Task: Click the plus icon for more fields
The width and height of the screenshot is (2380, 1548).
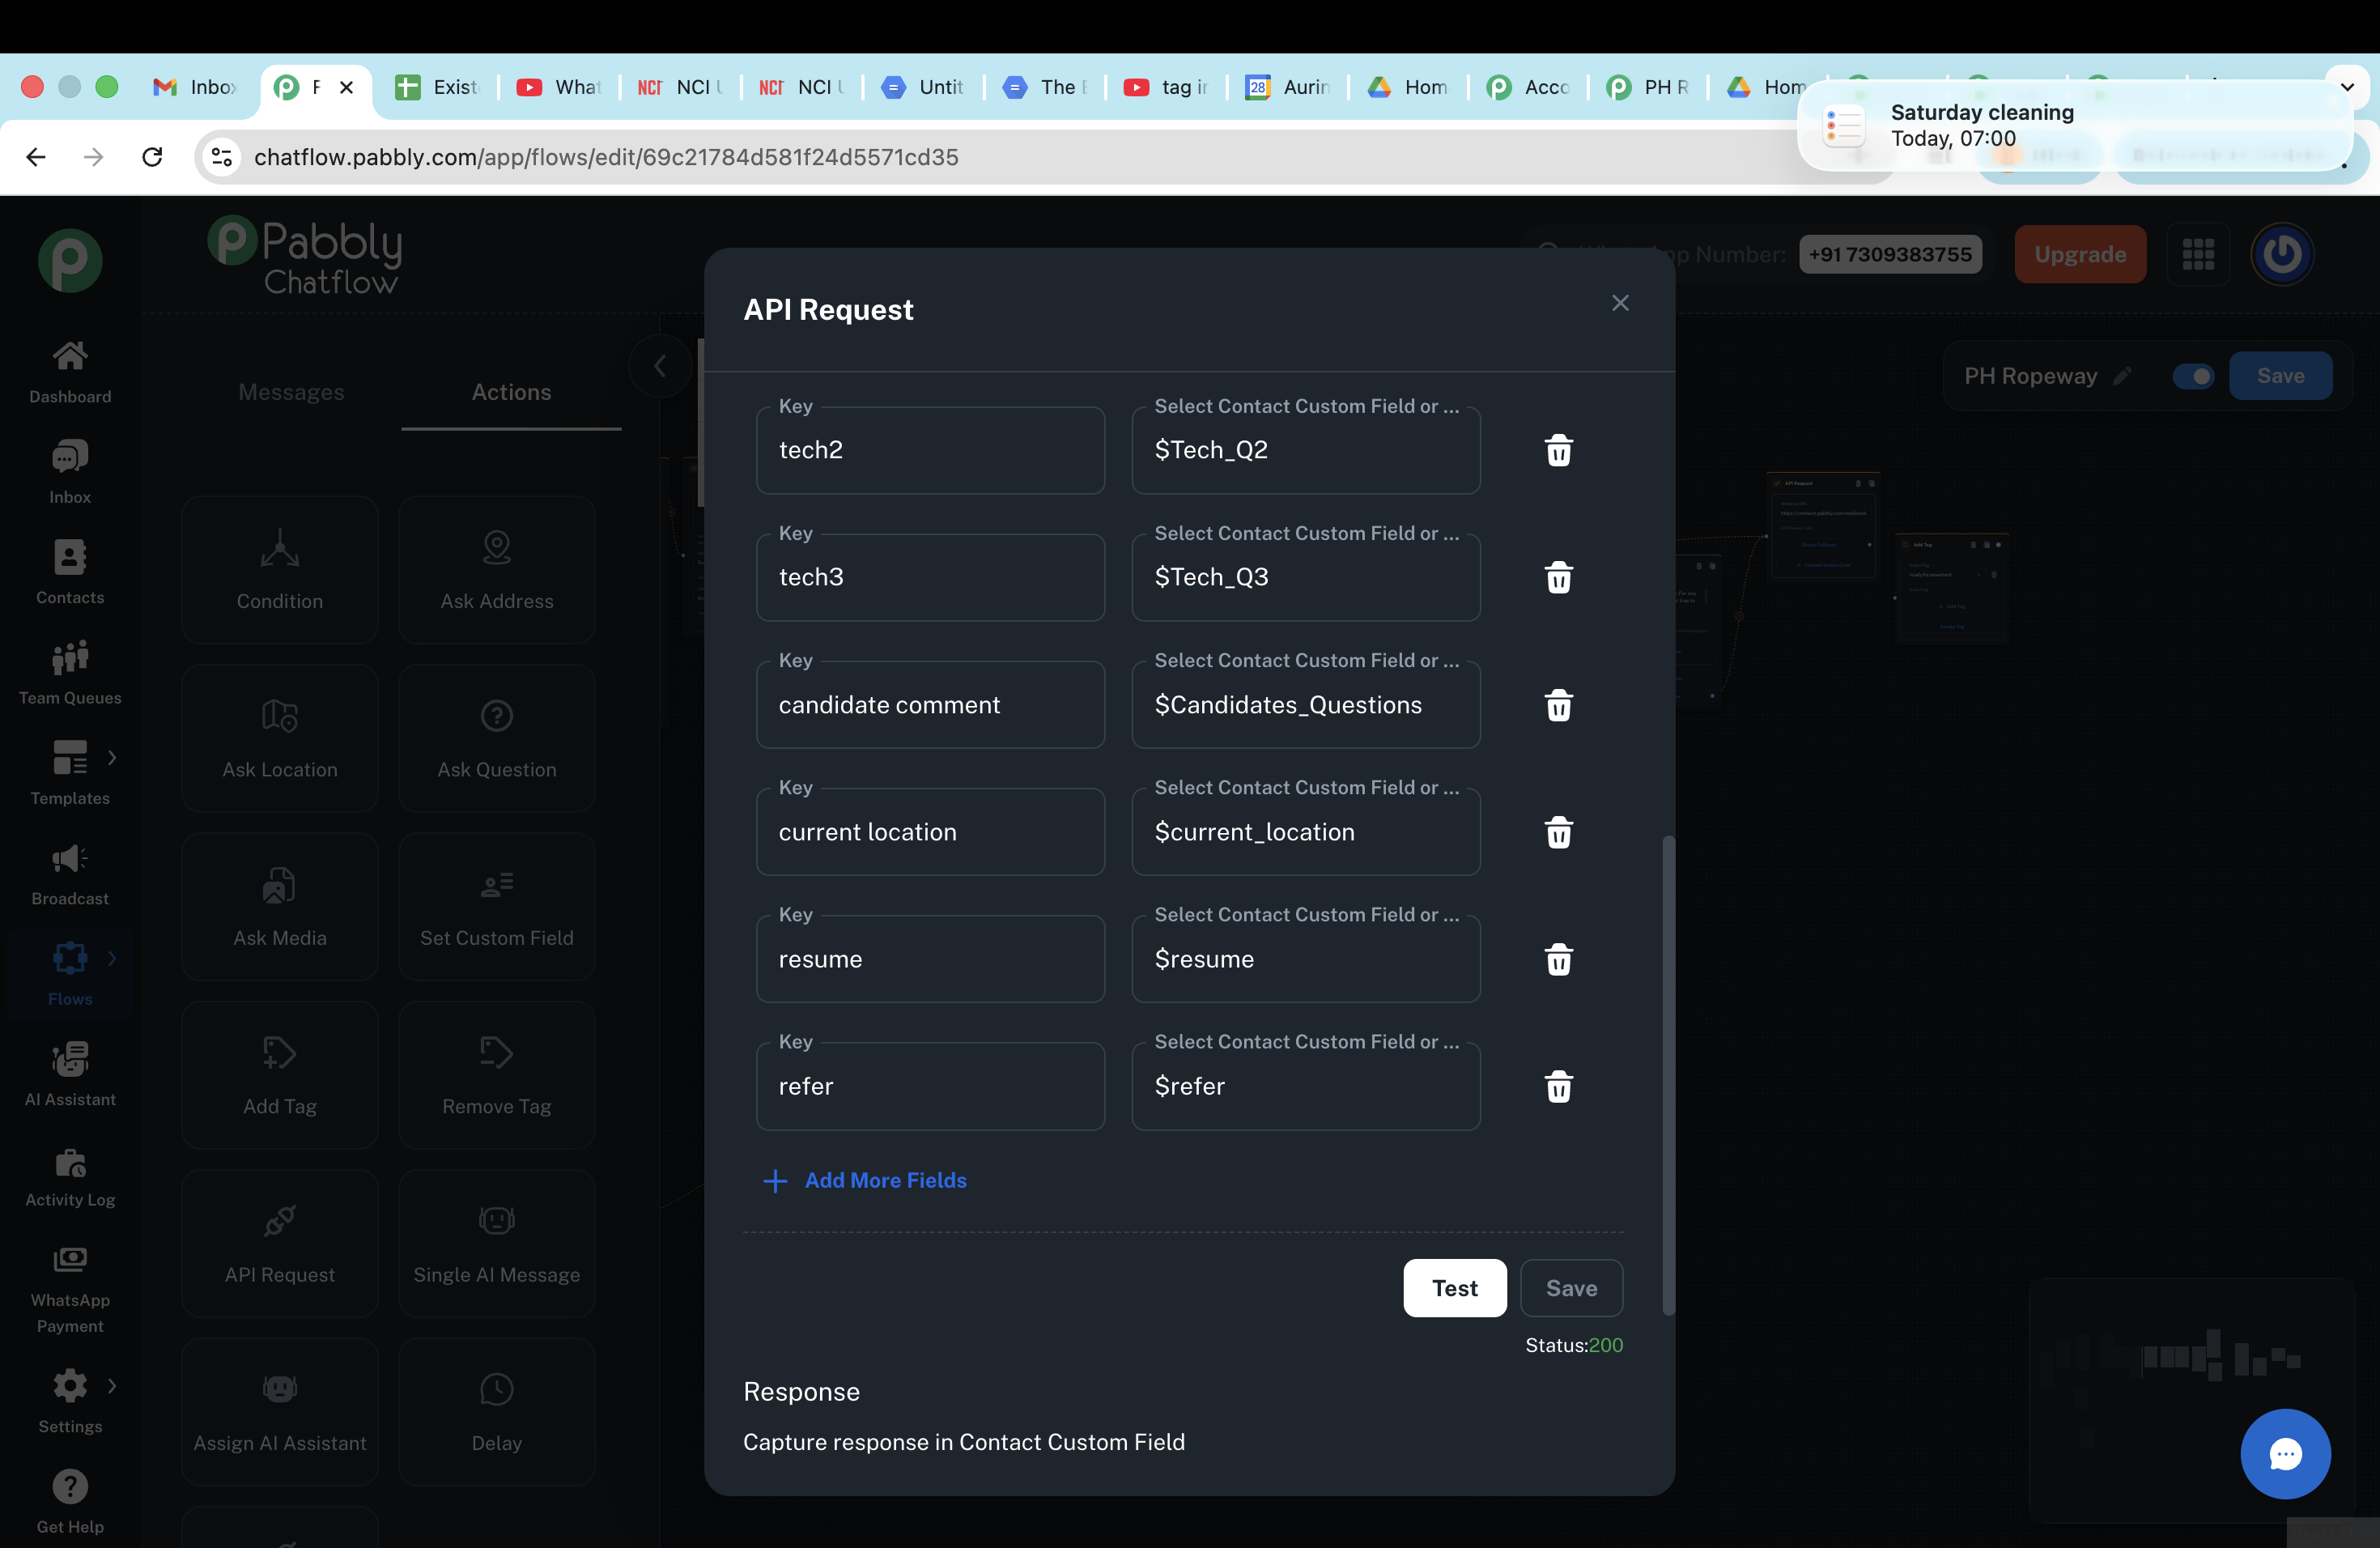Action: point(775,1181)
